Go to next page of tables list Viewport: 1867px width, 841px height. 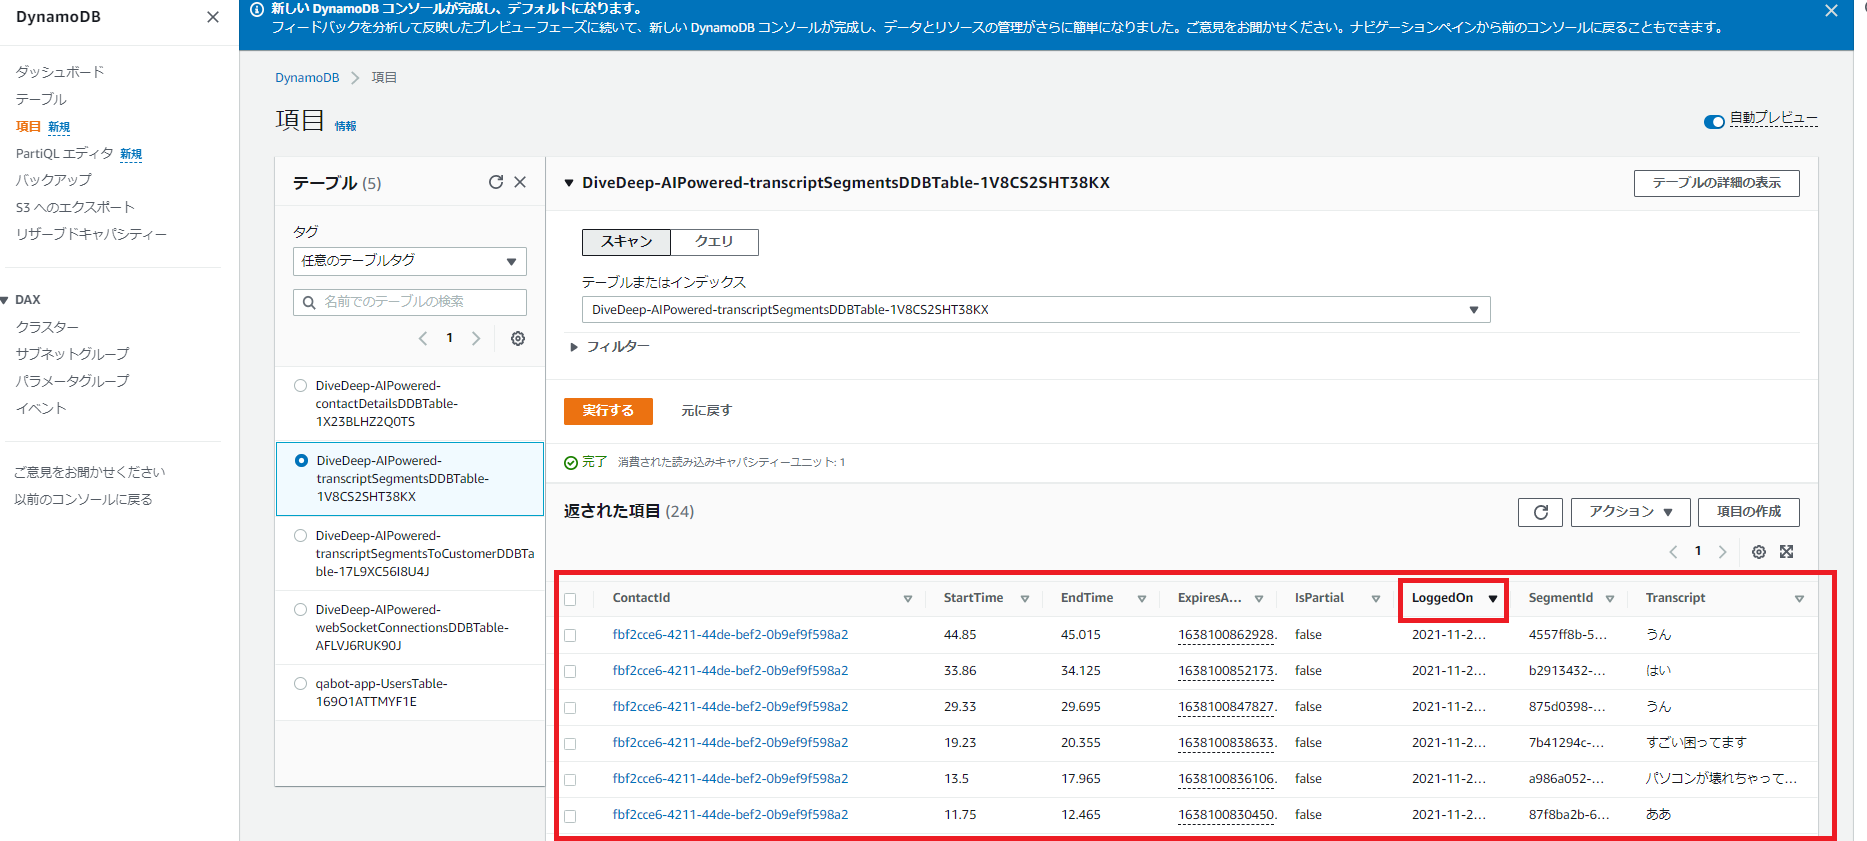pos(476,339)
